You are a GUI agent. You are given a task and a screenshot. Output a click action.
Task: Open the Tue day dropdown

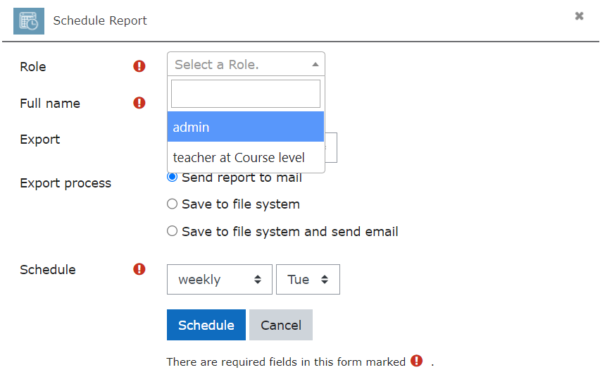click(x=308, y=279)
